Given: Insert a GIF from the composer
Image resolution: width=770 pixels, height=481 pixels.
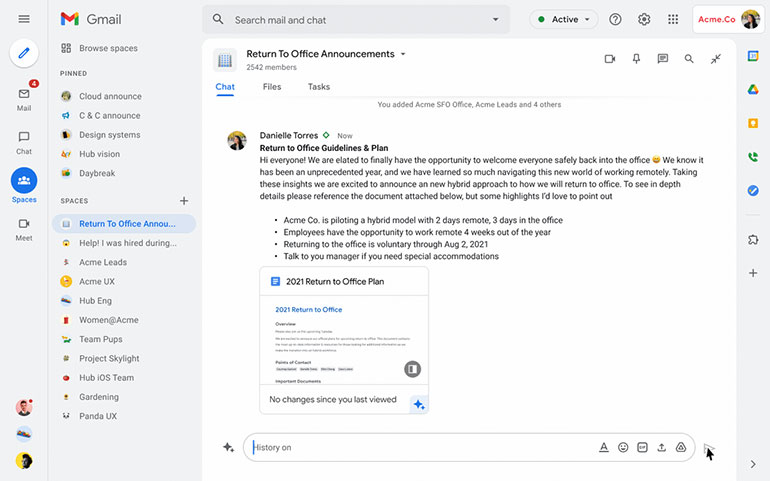Looking at the screenshot, I should coord(642,447).
